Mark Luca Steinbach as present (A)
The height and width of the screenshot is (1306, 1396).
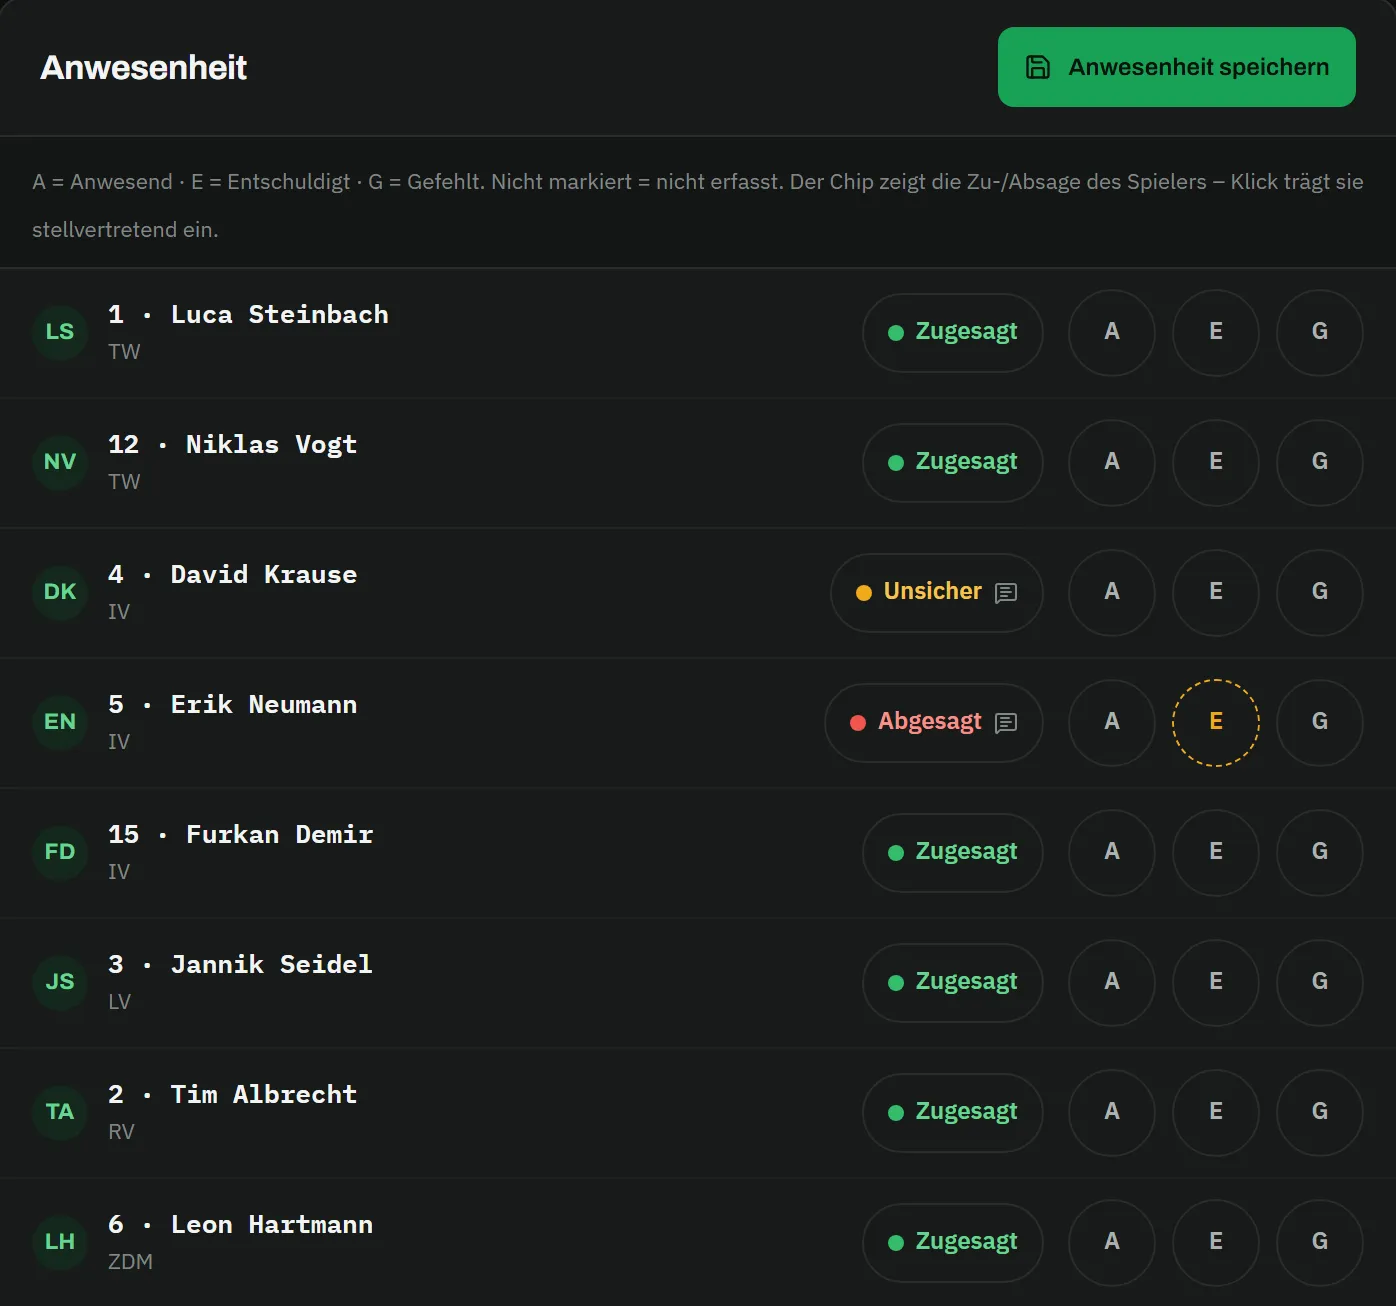1112,333
